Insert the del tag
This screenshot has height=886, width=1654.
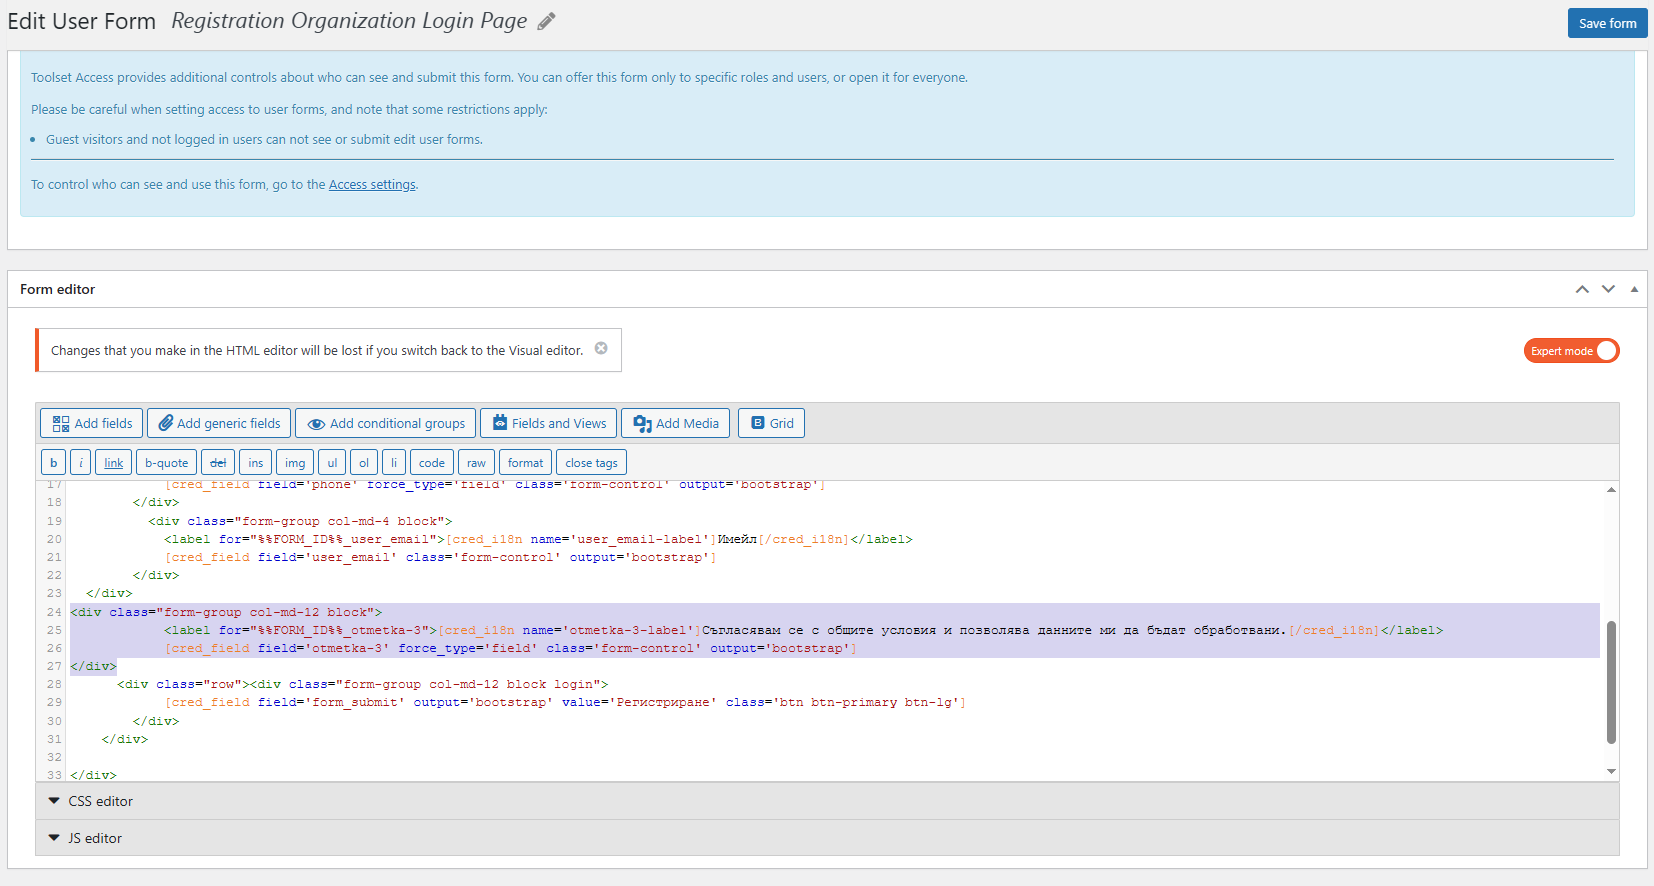pyautogui.click(x=218, y=462)
